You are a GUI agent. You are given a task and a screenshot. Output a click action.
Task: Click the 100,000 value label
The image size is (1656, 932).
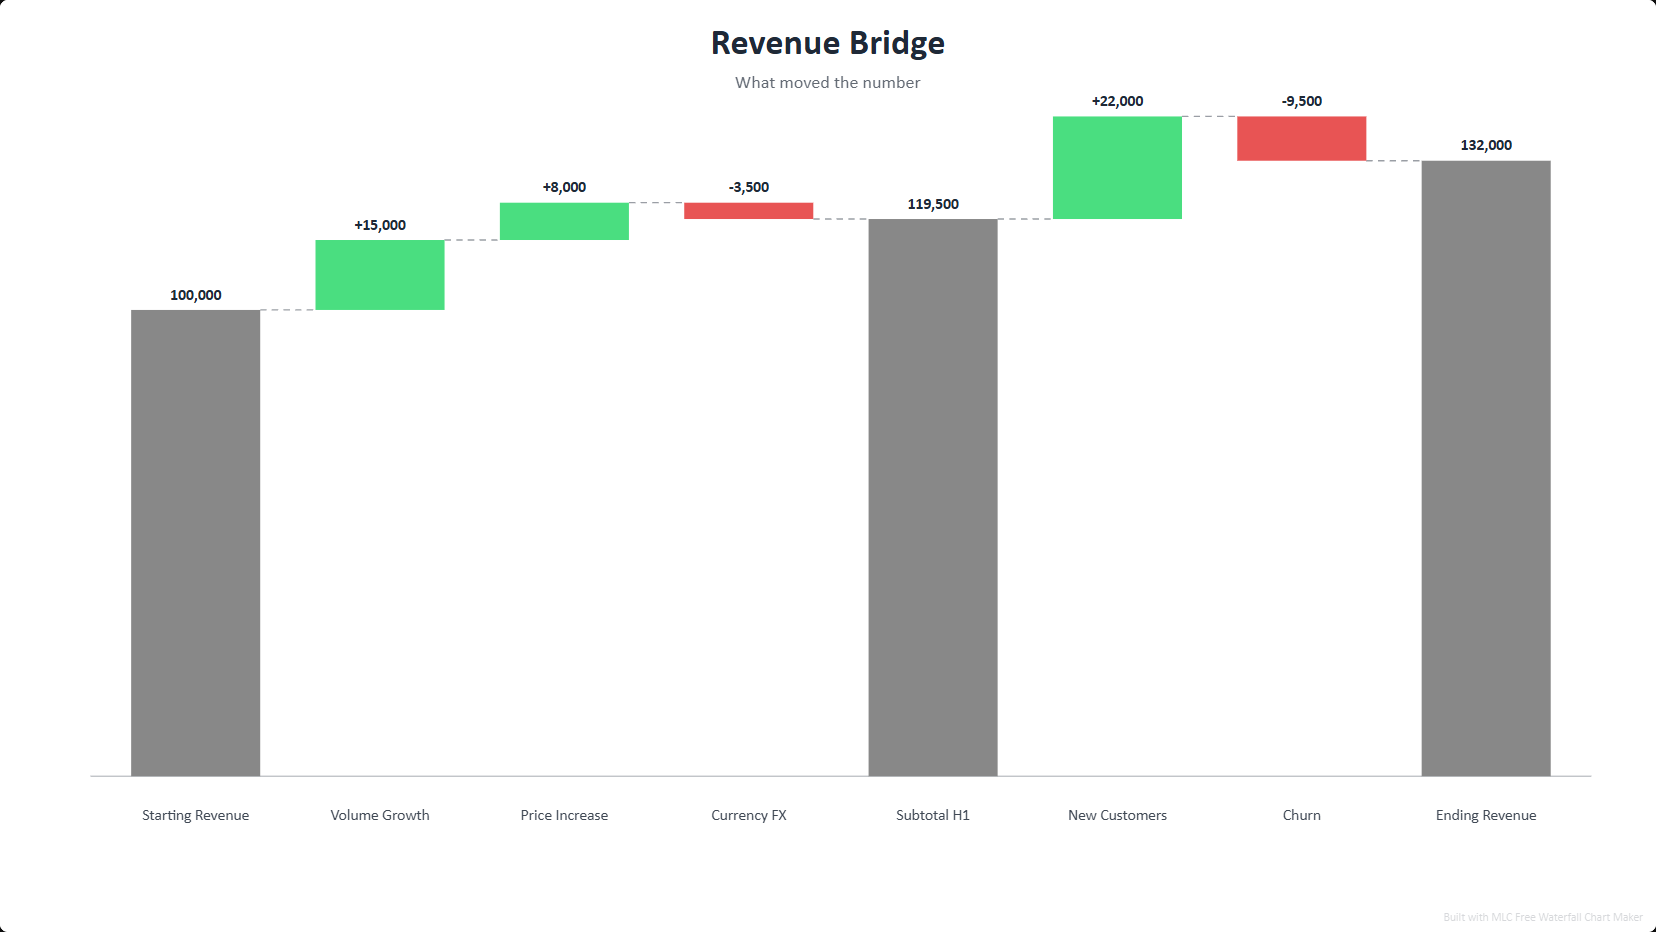point(196,295)
